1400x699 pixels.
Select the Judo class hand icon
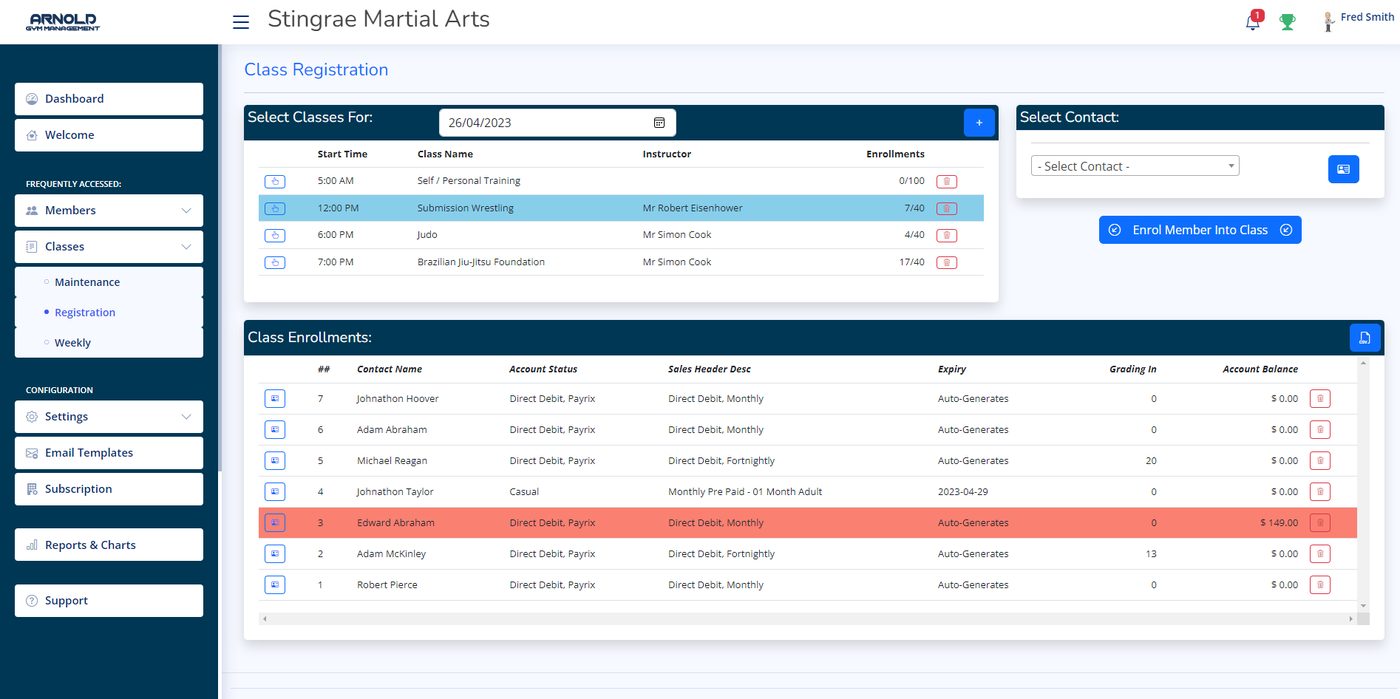(x=275, y=235)
